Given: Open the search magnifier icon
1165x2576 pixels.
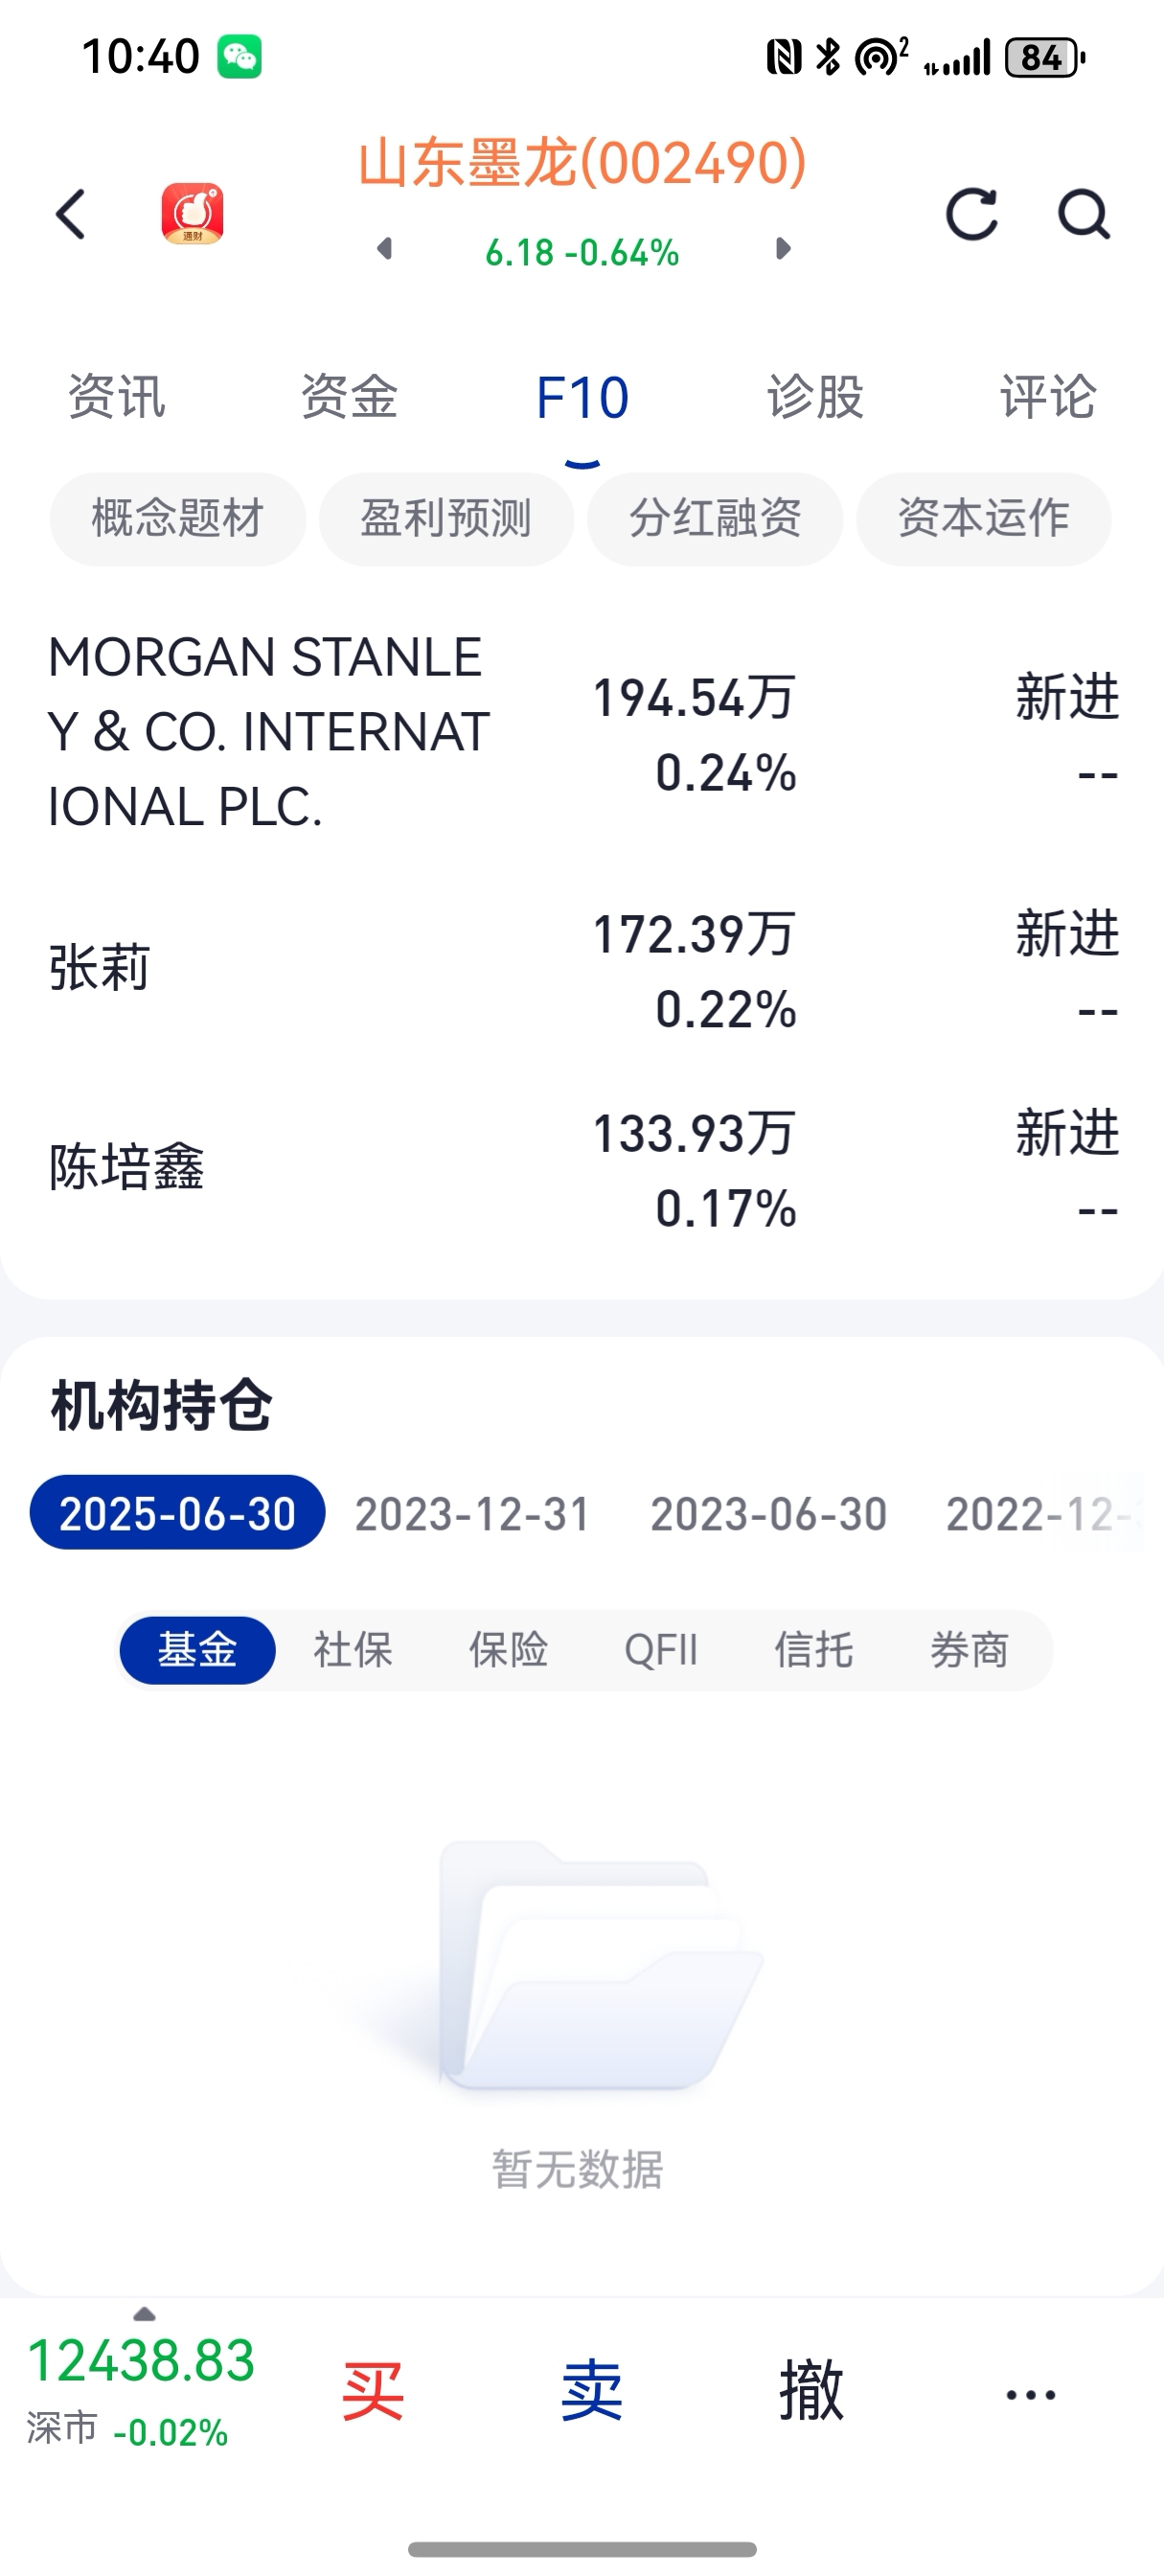Looking at the screenshot, I should pos(1084,214).
